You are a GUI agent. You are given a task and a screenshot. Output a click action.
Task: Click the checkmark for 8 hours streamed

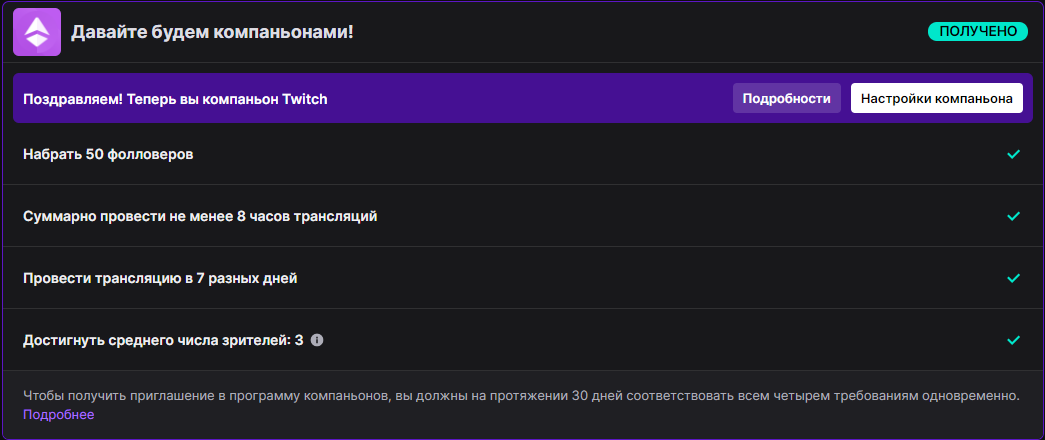tap(1013, 216)
